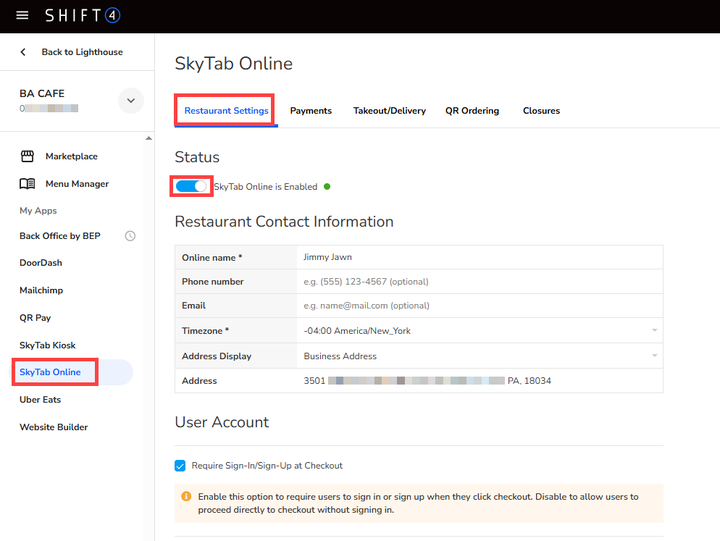This screenshot has width=720, height=541.
Task: Uncheck Require Sign-In/Sign-Up at Checkout
Action: click(181, 465)
